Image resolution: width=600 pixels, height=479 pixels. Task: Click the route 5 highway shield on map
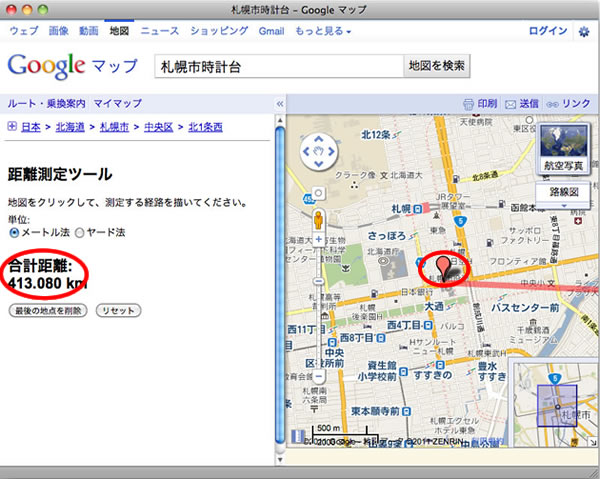(x=460, y=221)
